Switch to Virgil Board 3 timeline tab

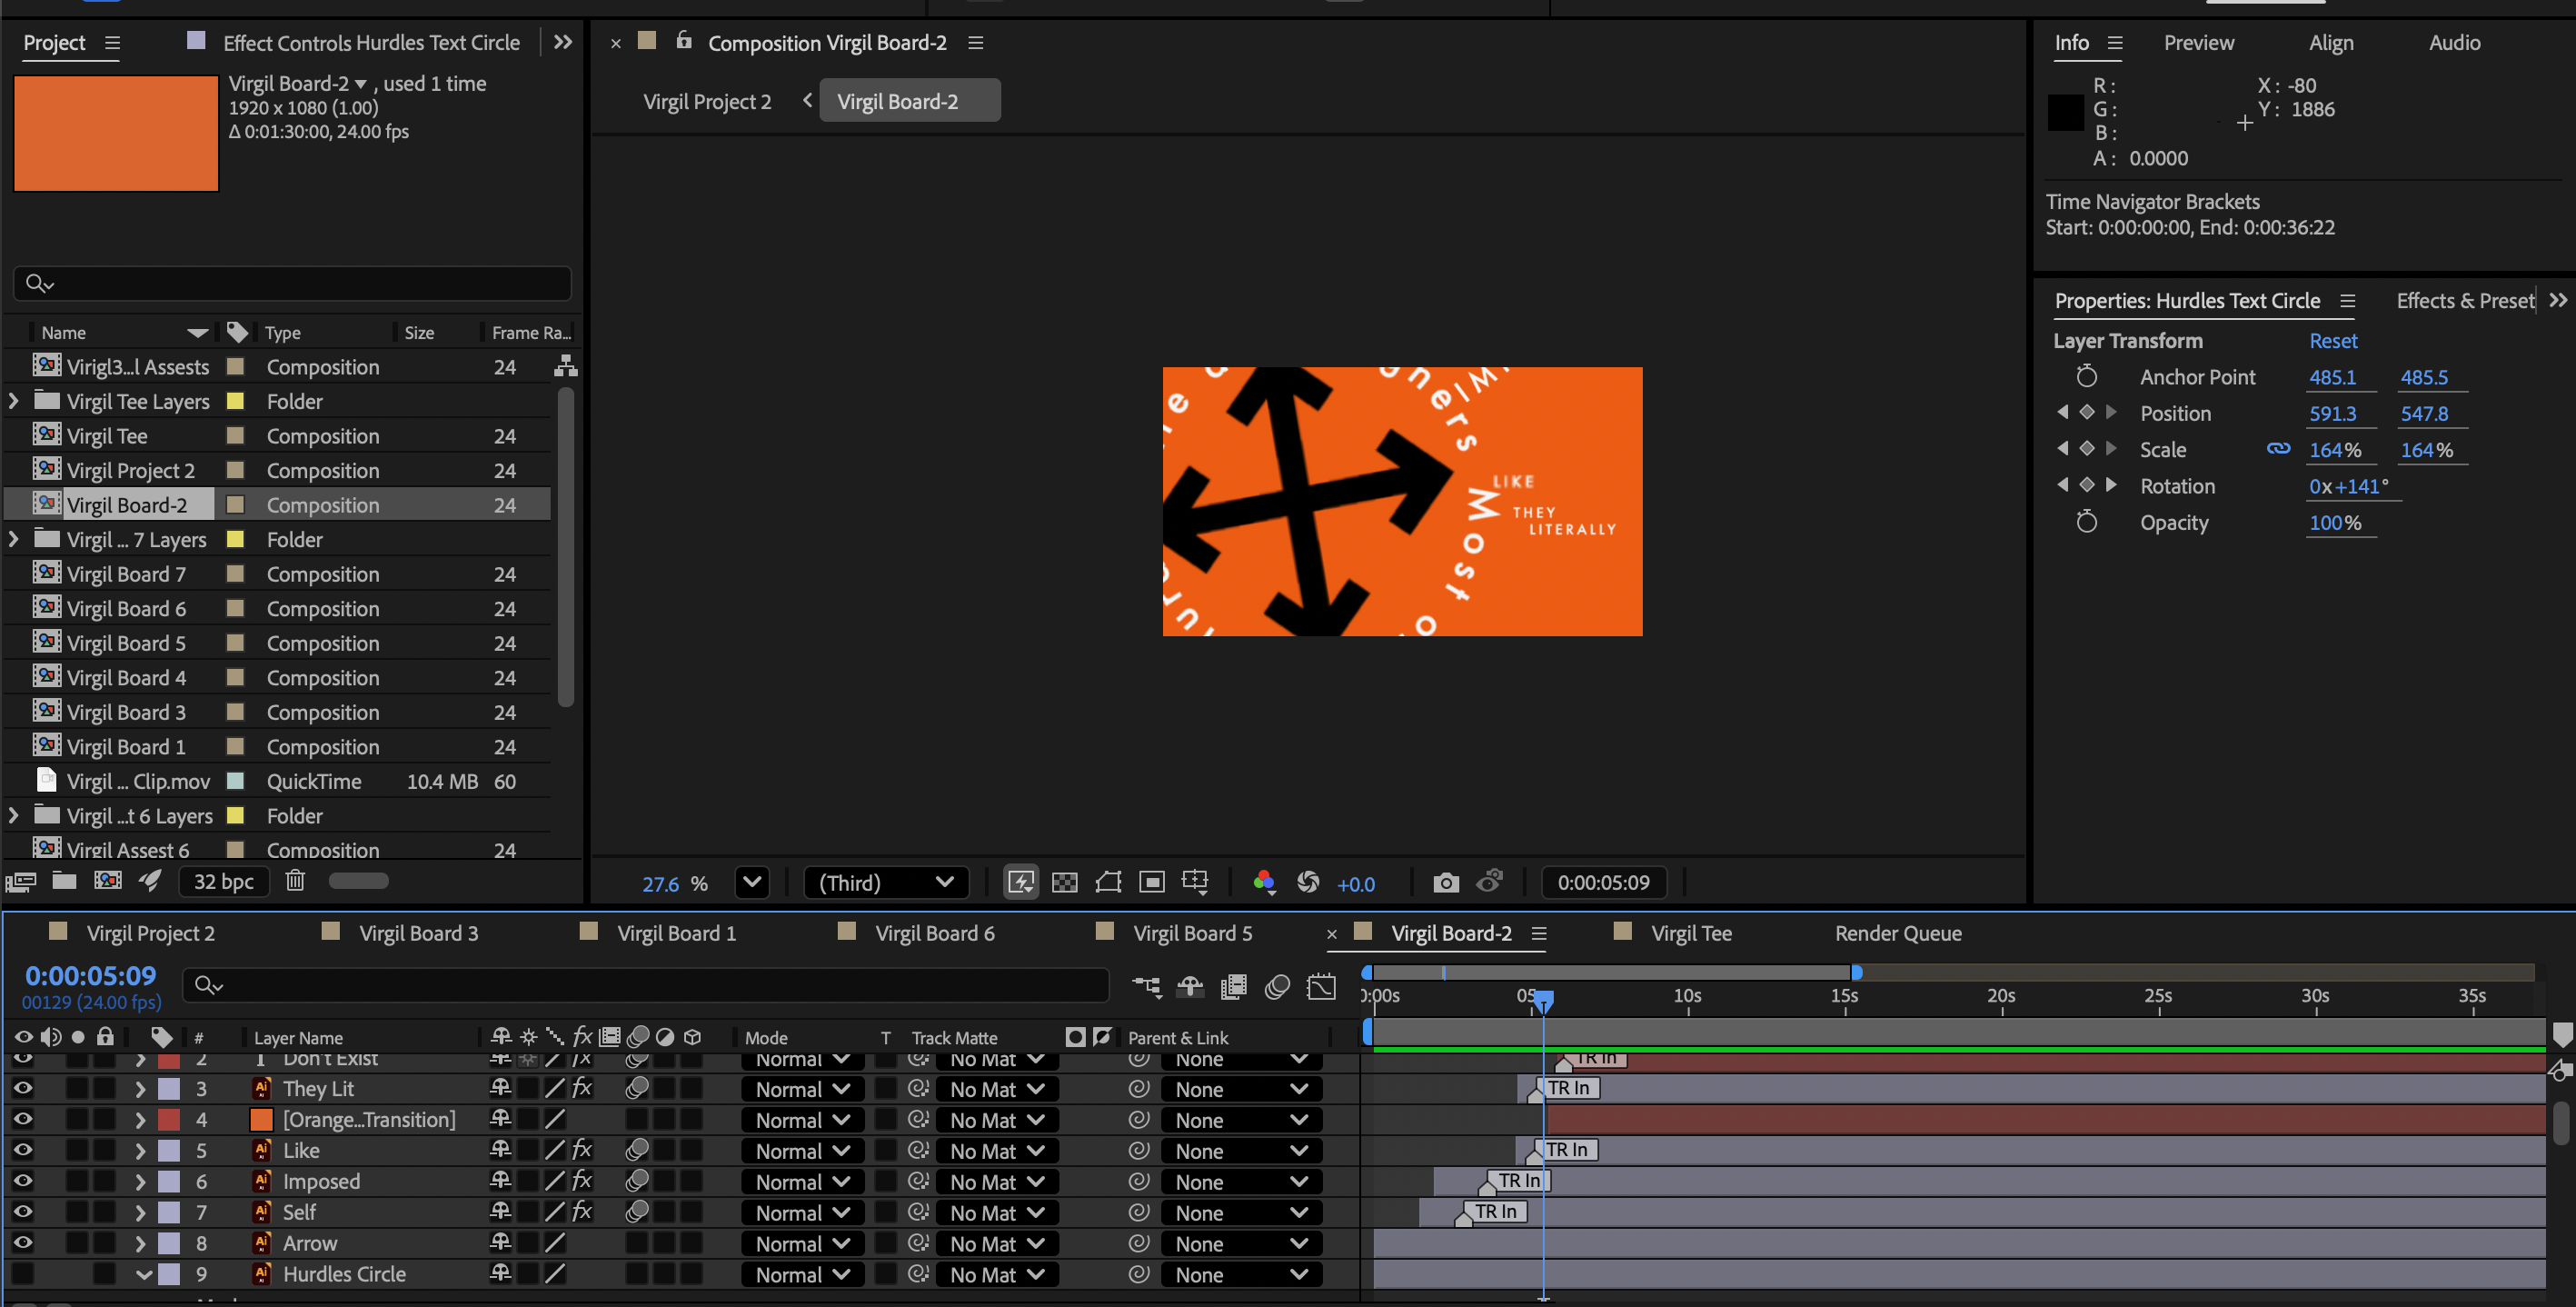click(418, 933)
